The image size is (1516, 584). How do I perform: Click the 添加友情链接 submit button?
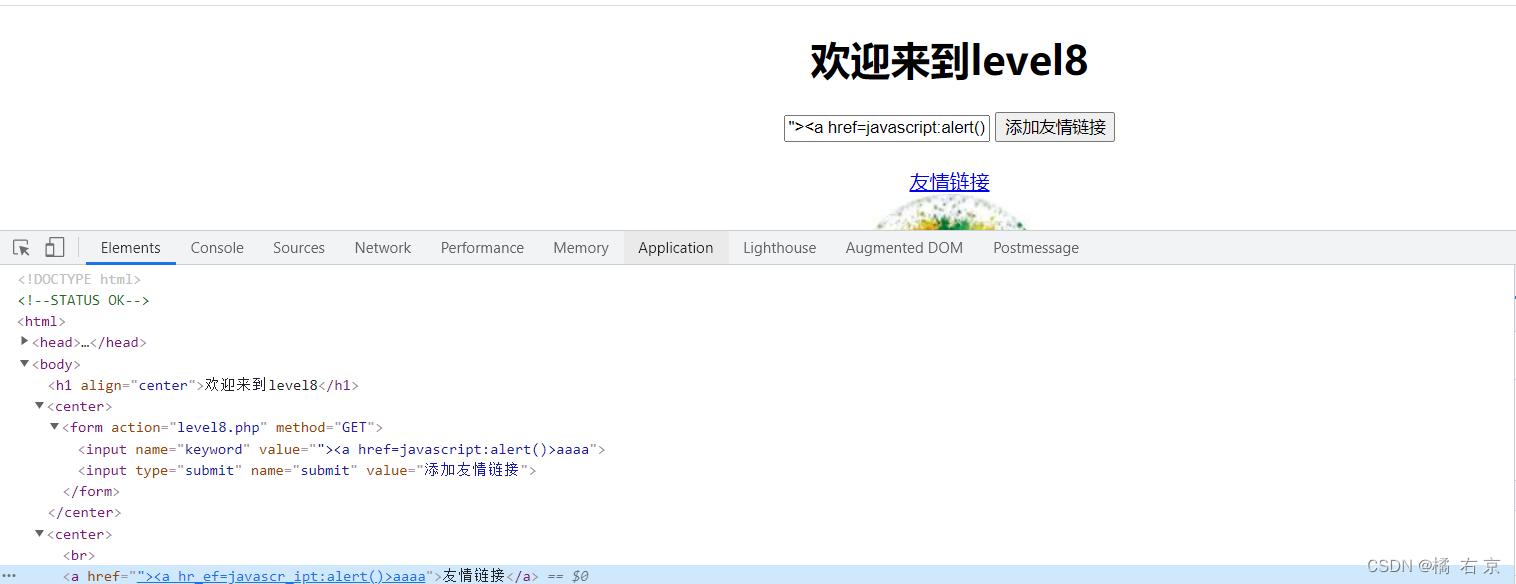click(x=1055, y=127)
